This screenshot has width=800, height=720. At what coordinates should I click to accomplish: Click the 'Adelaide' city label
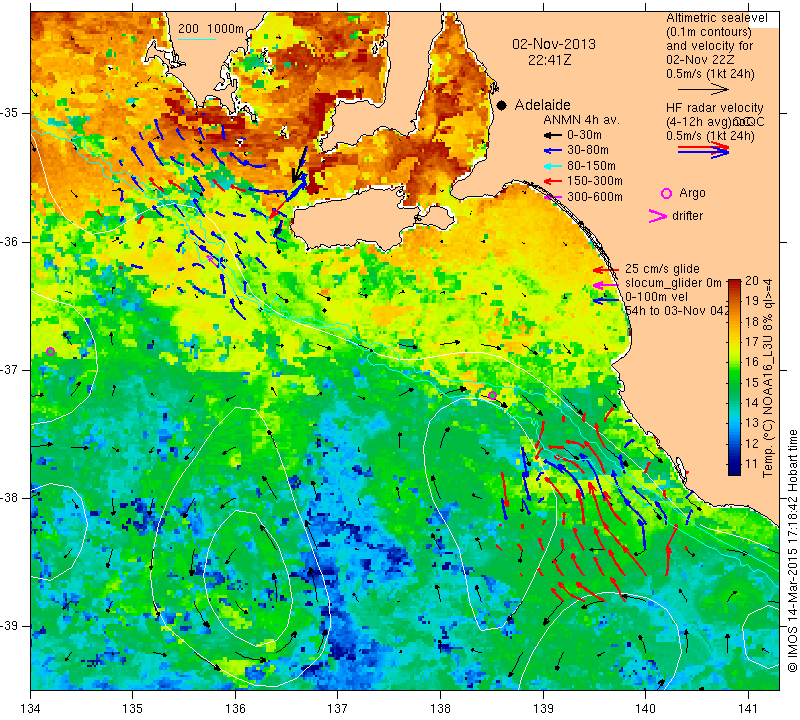pos(542,105)
